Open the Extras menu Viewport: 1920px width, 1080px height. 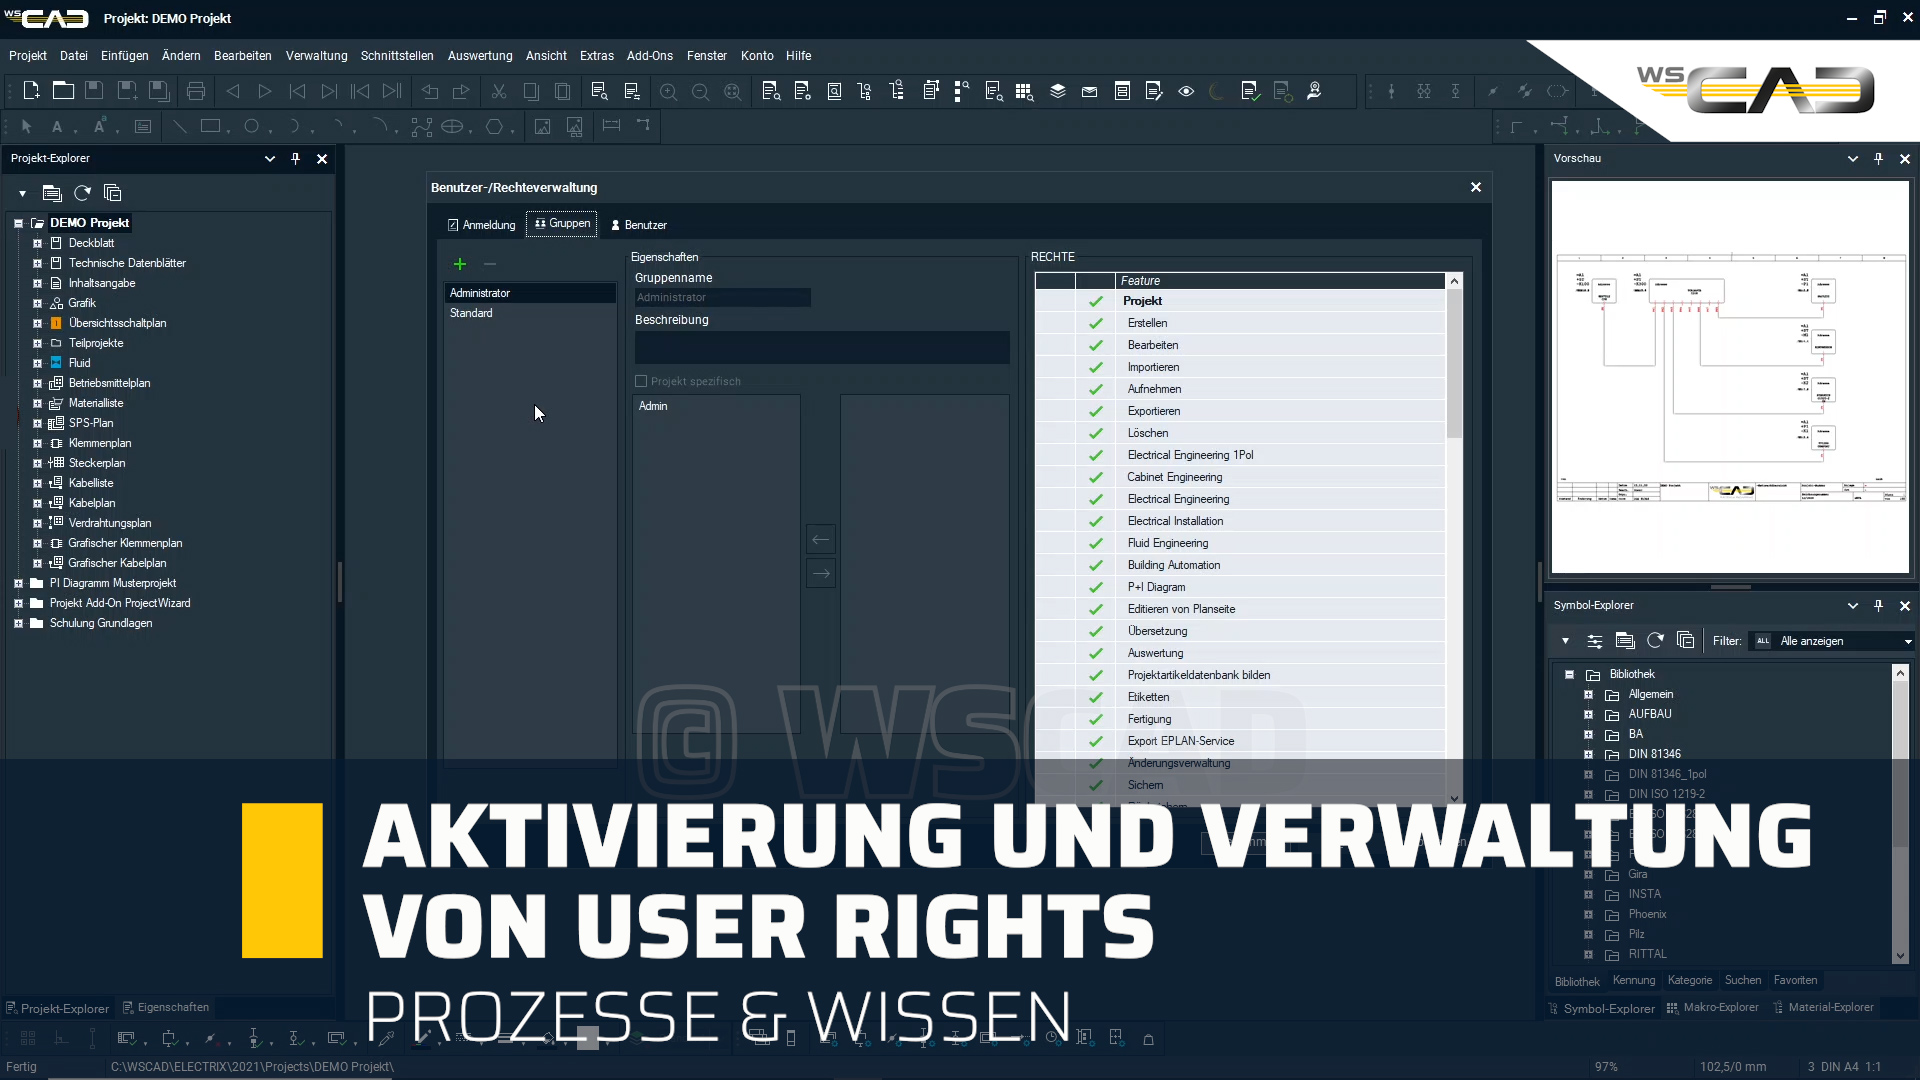pyautogui.click(x=596, y=56)
